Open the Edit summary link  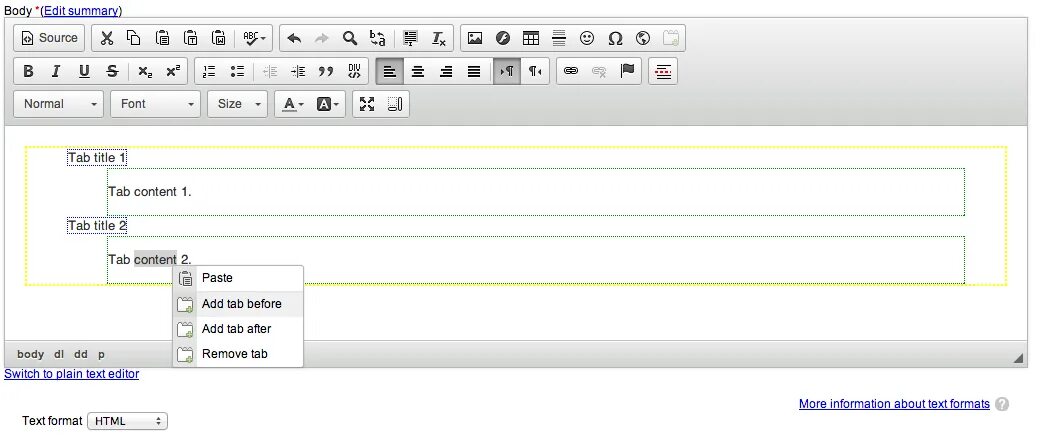tap(81, 11)
